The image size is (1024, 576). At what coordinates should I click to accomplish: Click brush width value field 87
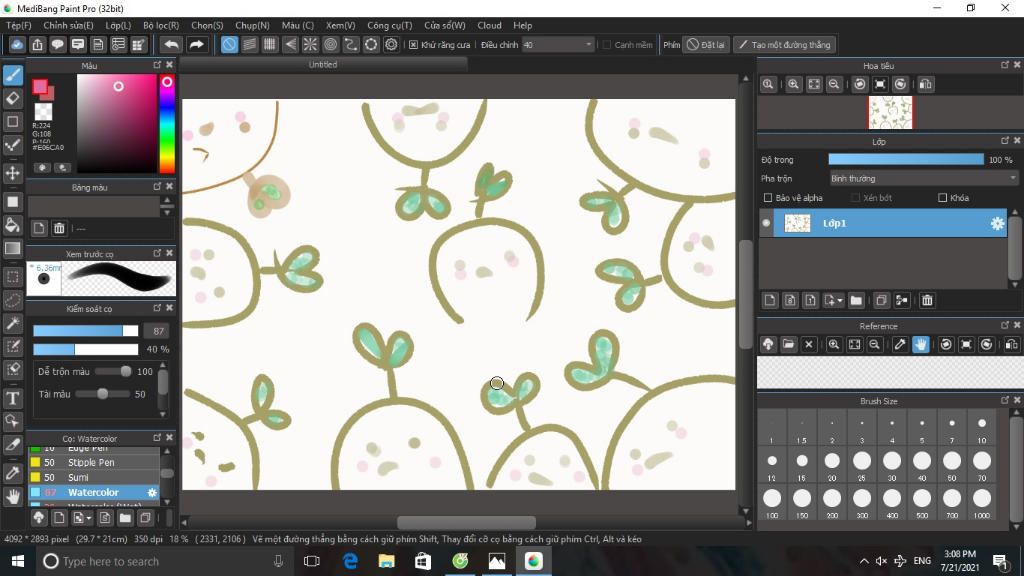click(x=157, y=331)
